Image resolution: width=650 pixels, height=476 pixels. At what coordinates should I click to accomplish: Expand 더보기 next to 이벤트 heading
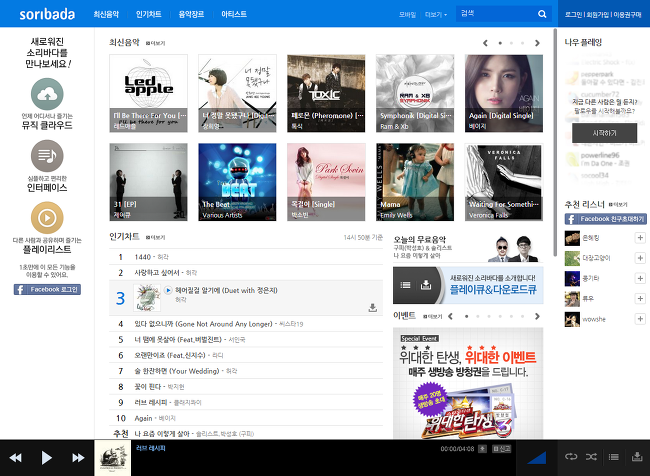point(432,316)
